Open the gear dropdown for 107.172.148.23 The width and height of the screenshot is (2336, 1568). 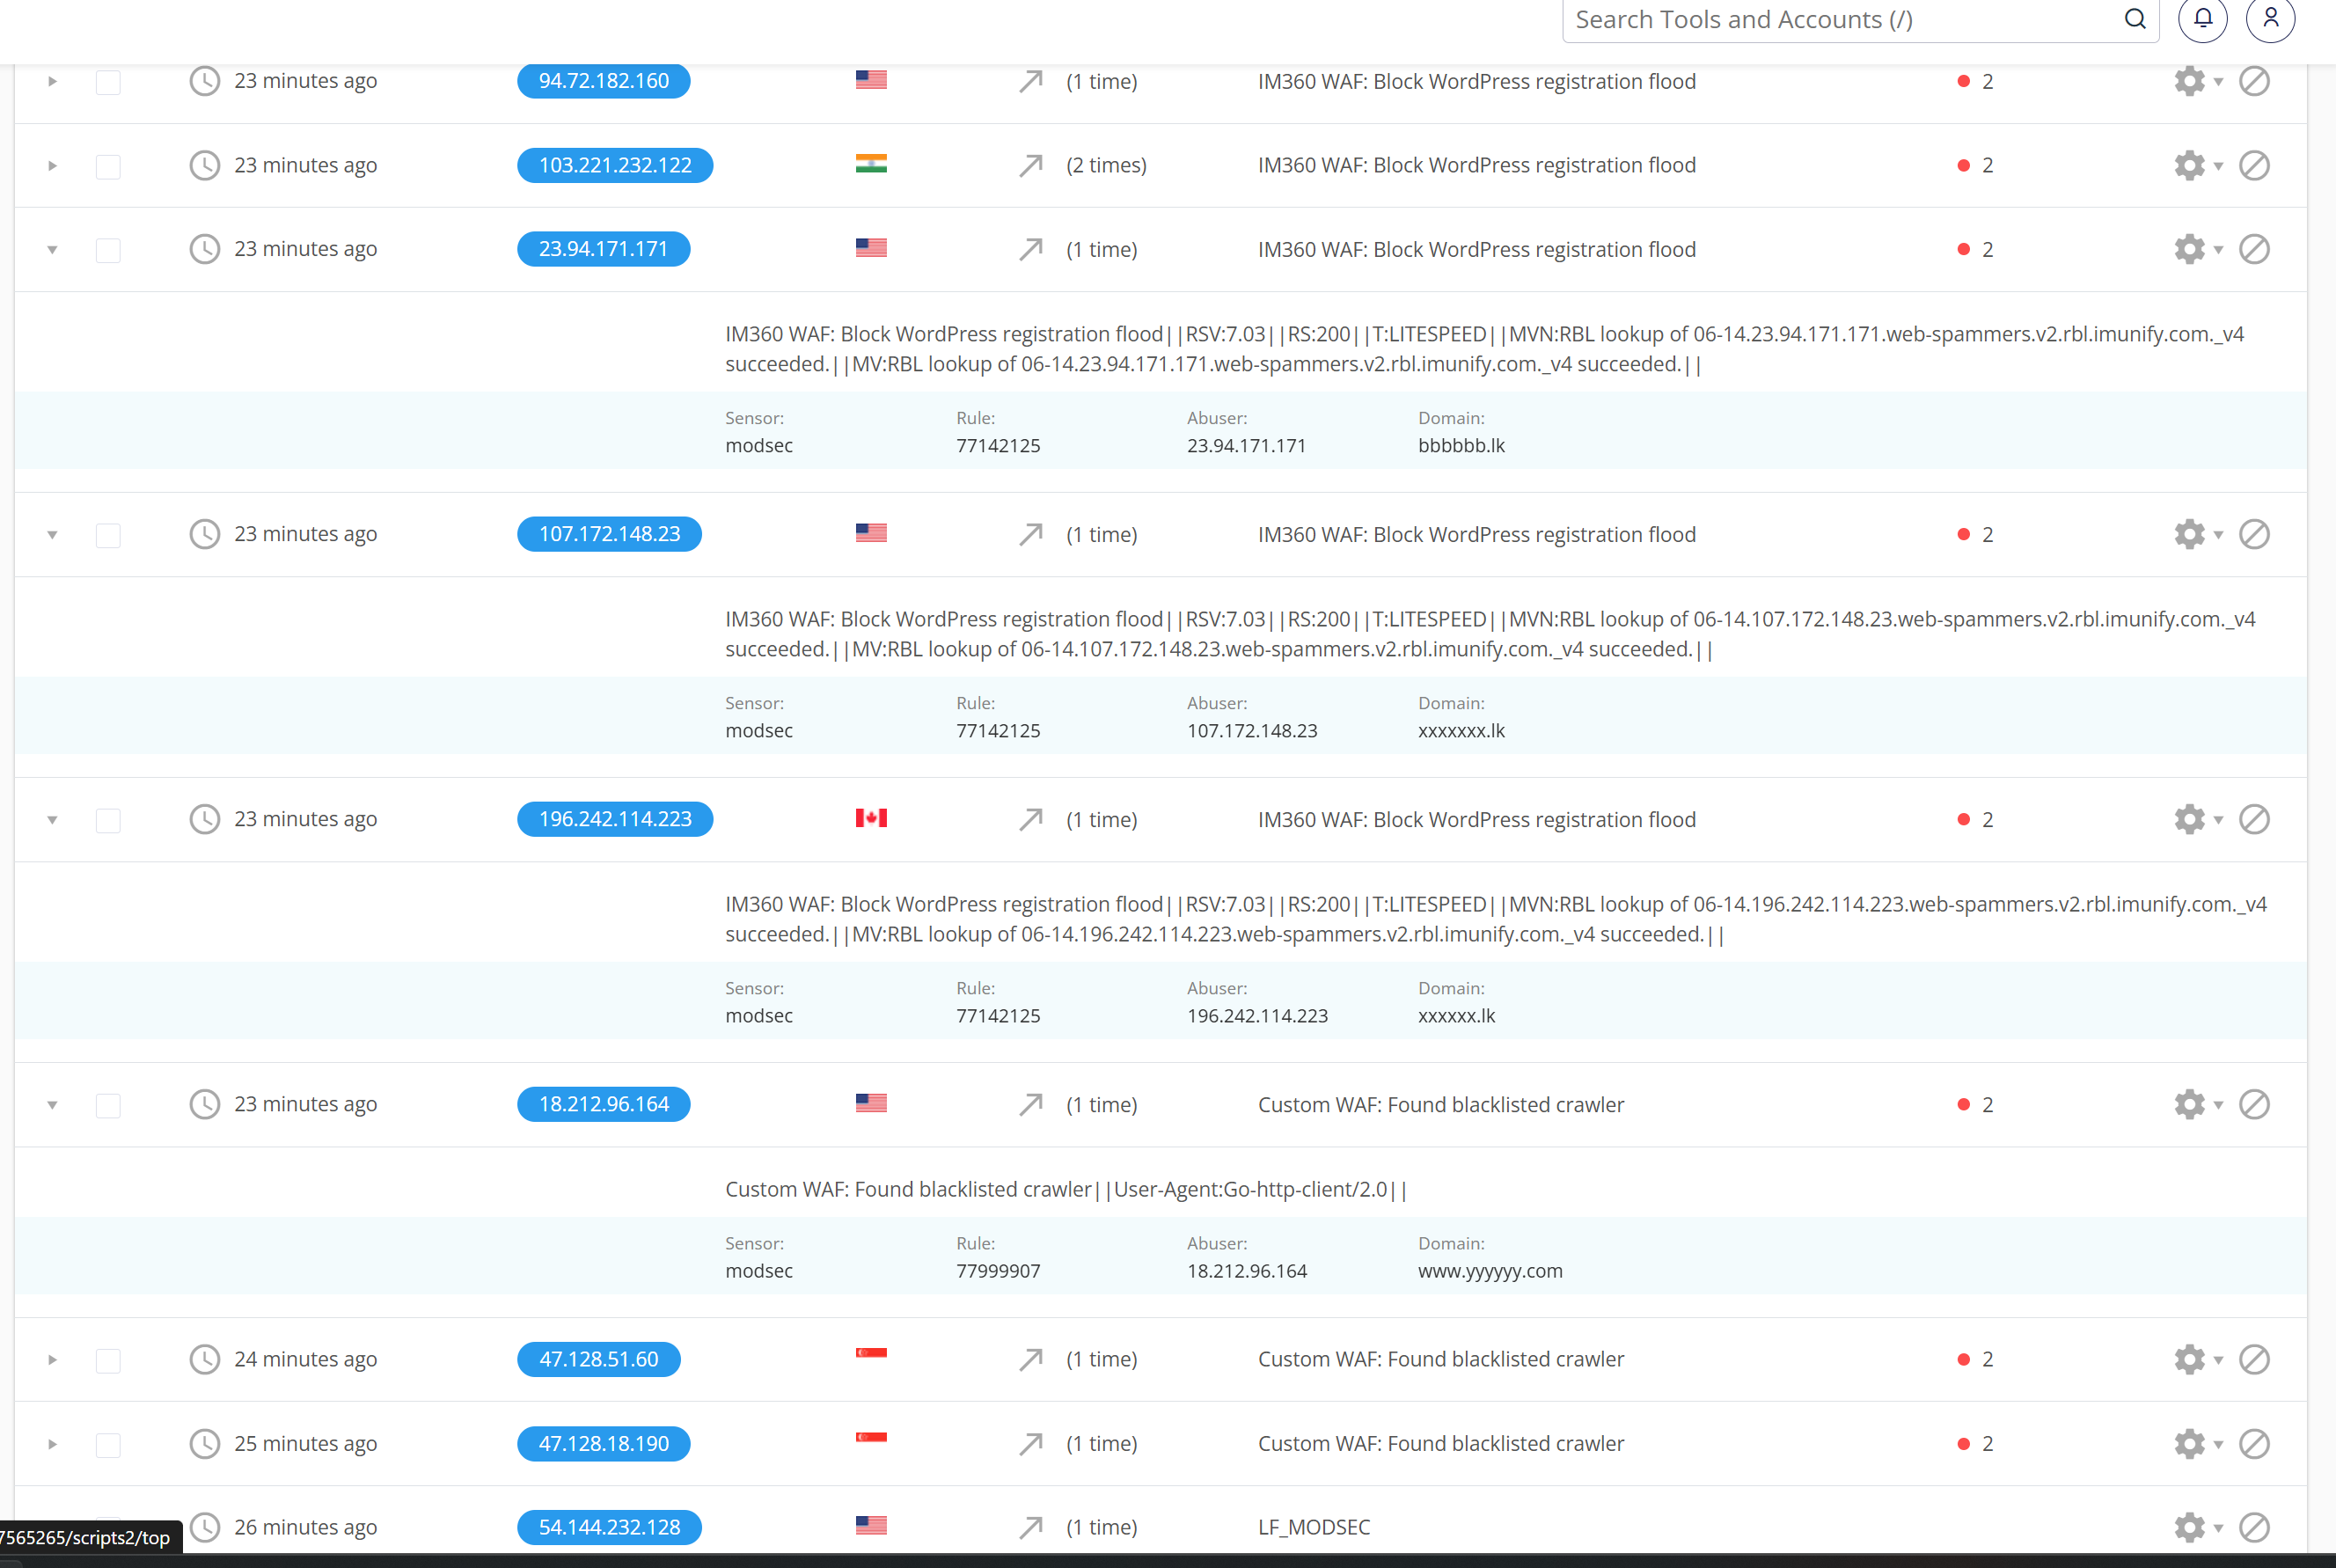(2197, 534)
